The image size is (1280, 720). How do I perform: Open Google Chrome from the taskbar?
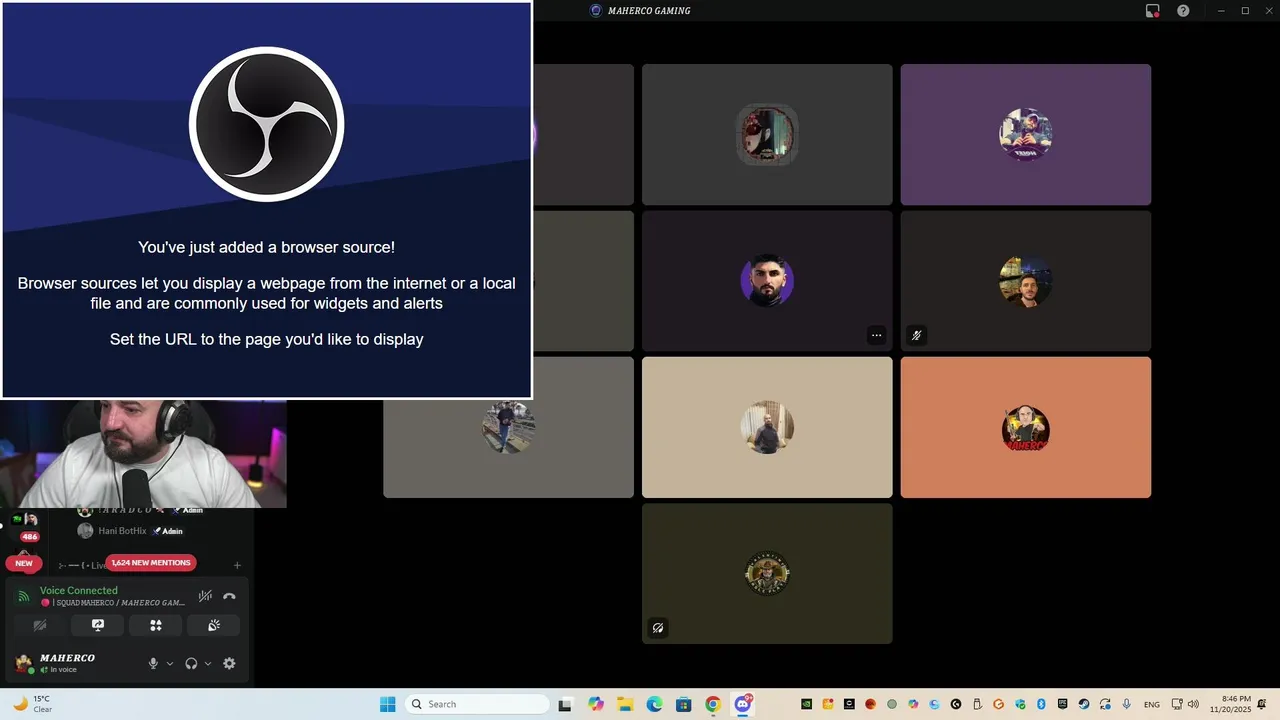tap(712, 704)
